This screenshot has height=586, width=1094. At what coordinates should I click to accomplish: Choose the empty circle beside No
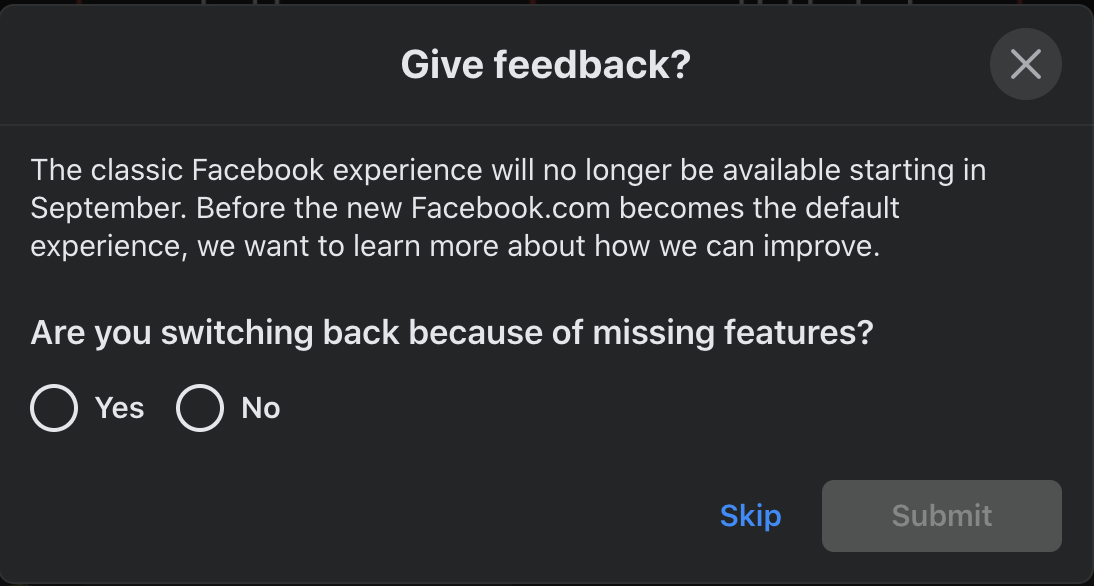(x=200, y=408)
